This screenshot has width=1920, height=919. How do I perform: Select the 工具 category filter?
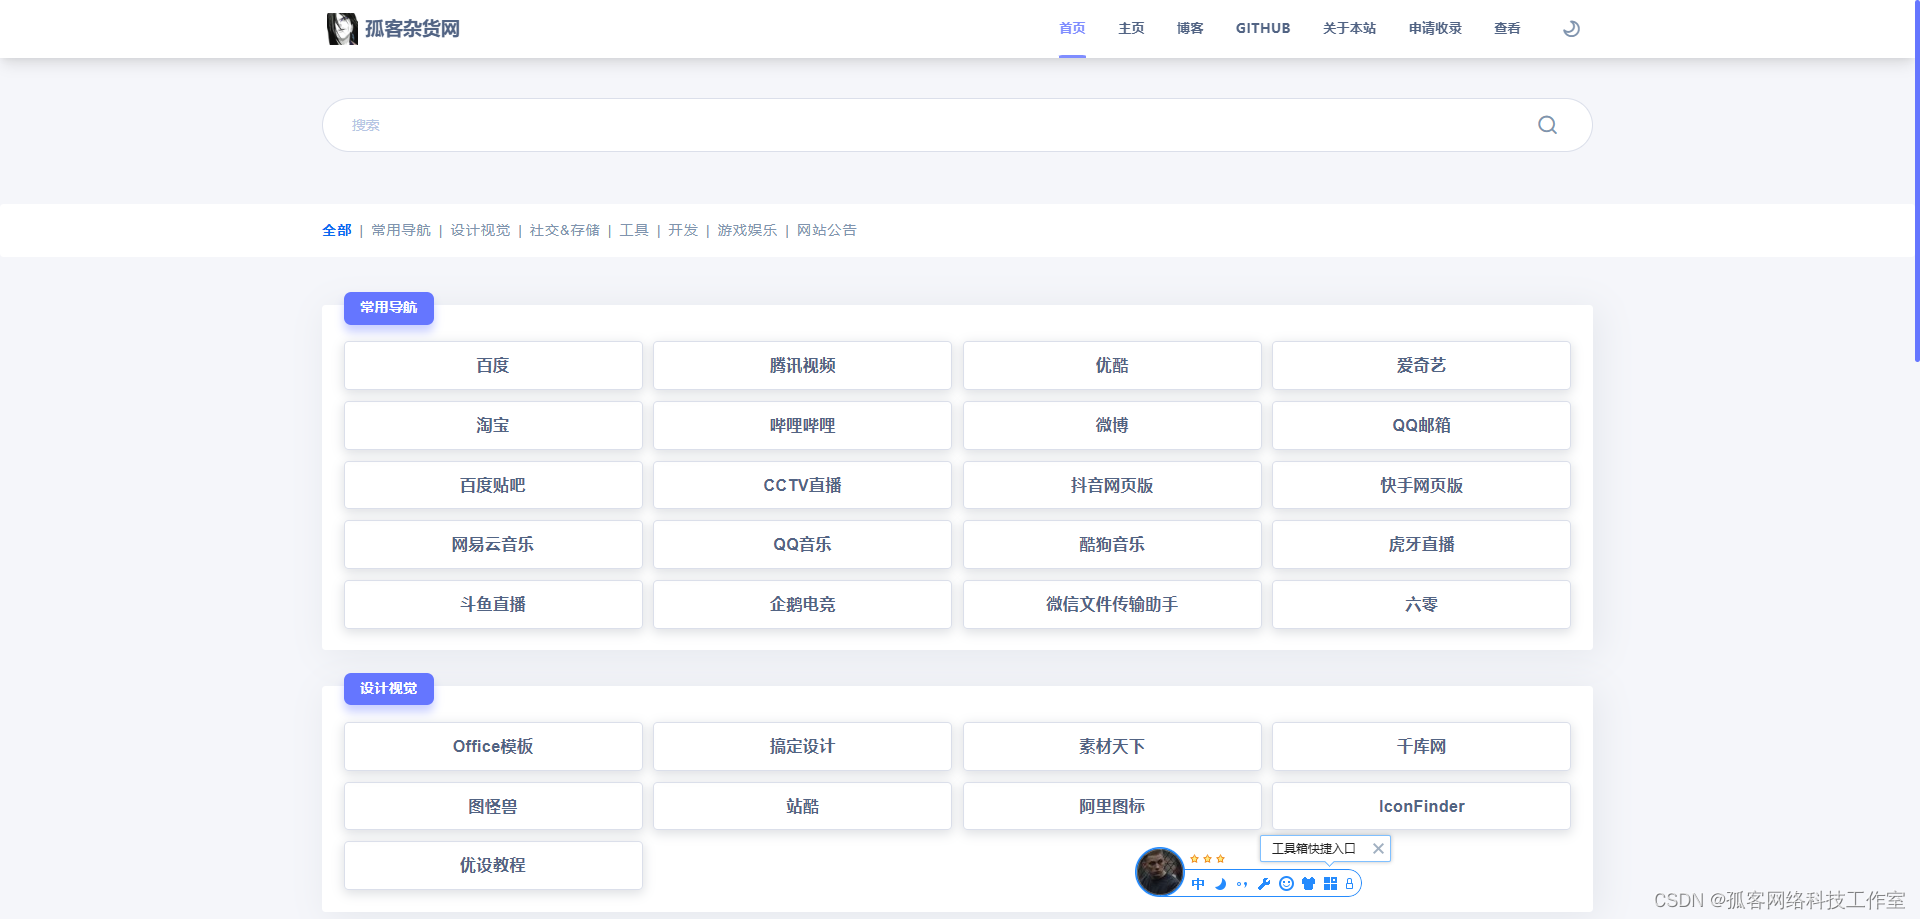pos(634,230)
